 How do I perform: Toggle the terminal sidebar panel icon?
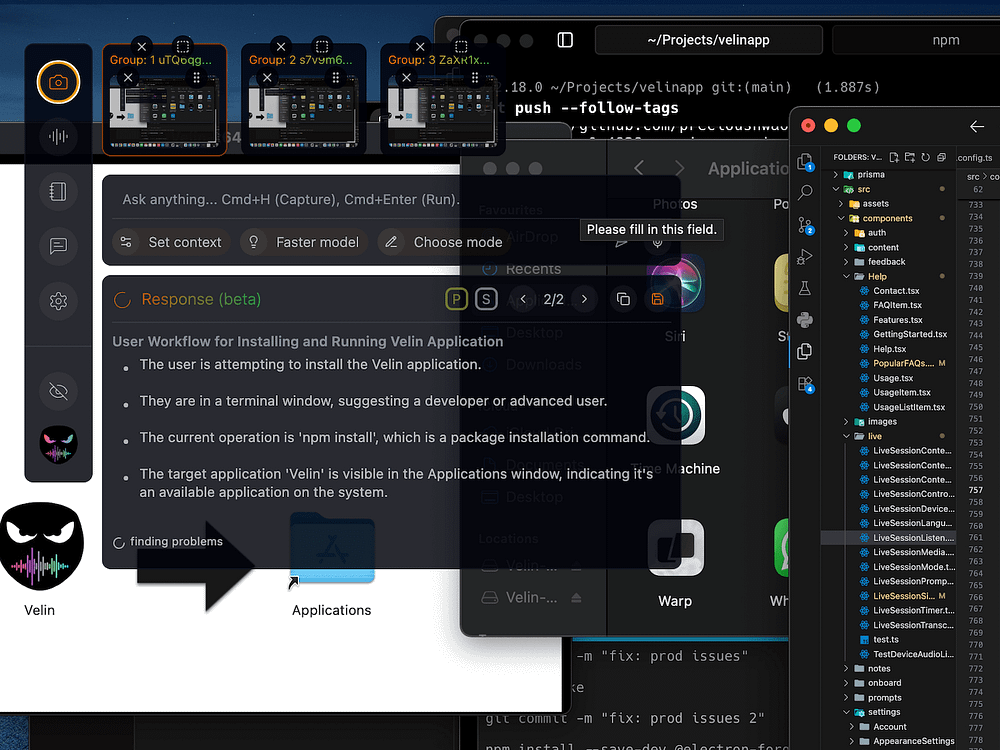(x=565, y=40)
